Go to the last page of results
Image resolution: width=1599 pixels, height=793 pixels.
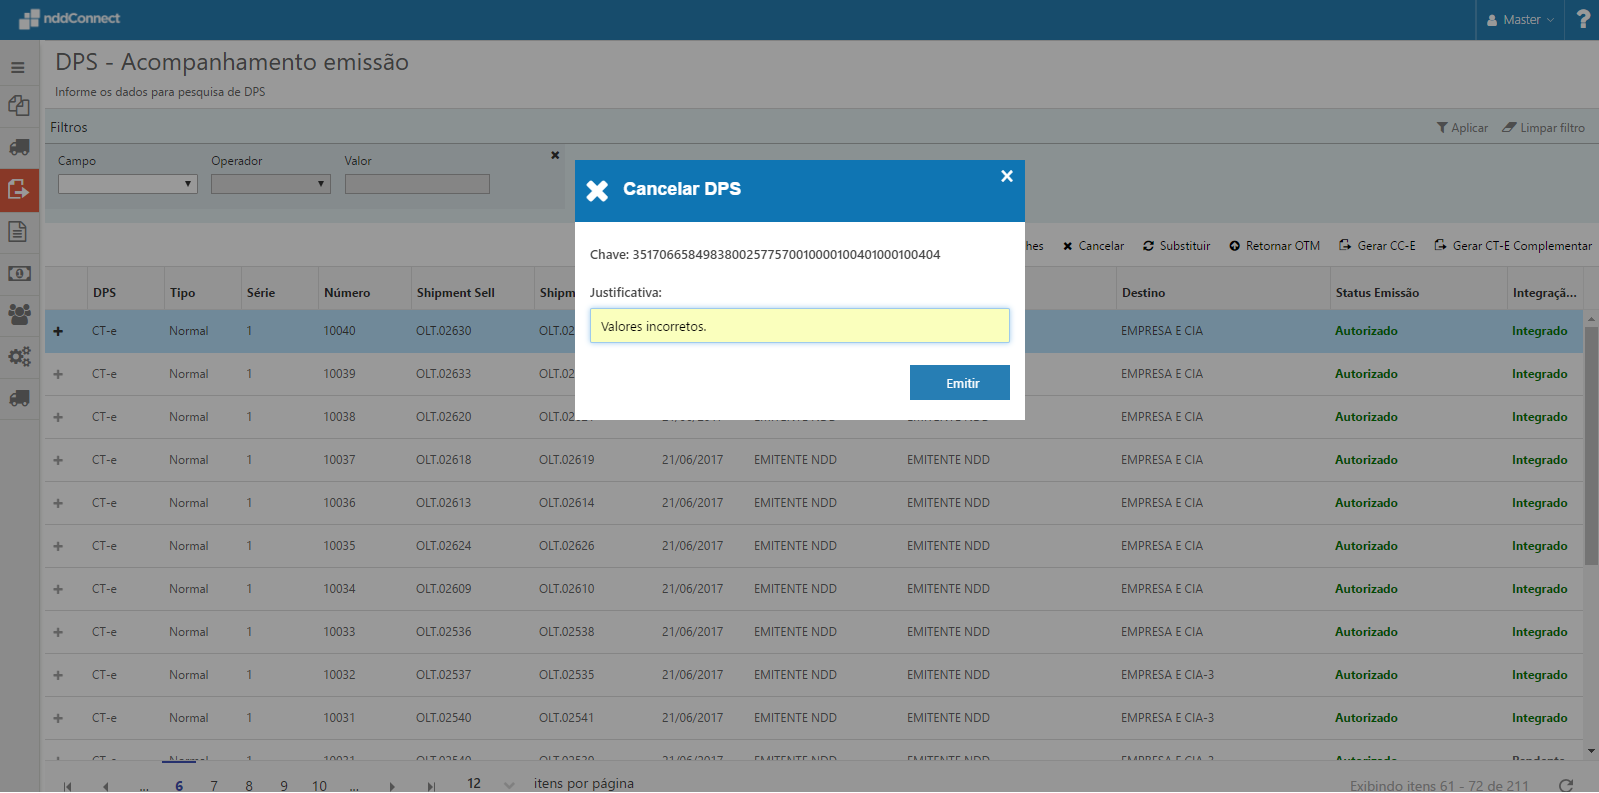tap(430, 786)
